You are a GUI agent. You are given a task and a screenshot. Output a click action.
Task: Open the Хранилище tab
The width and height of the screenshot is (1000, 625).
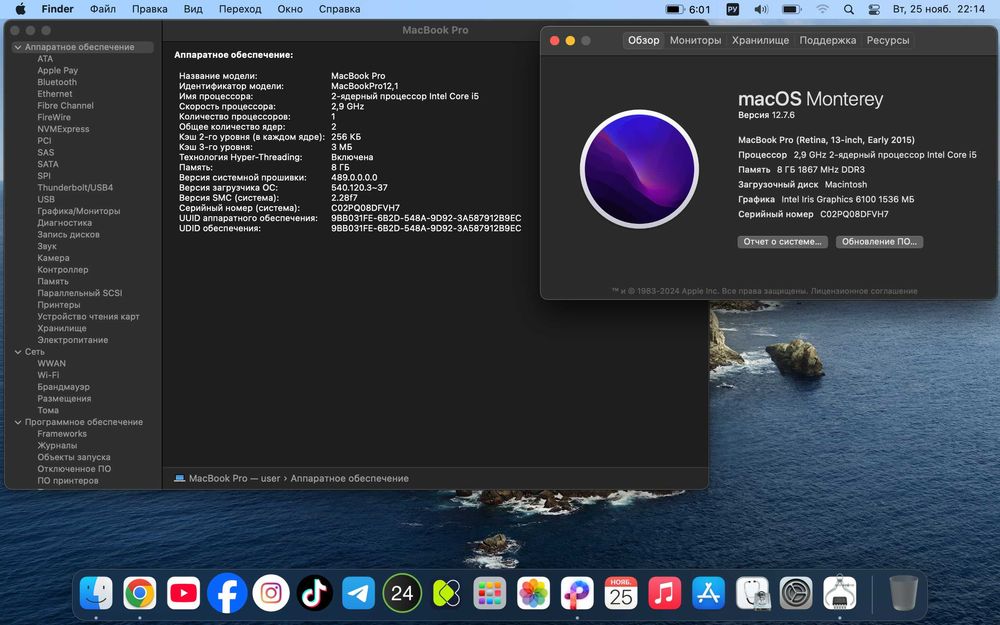tap(760, 40)
